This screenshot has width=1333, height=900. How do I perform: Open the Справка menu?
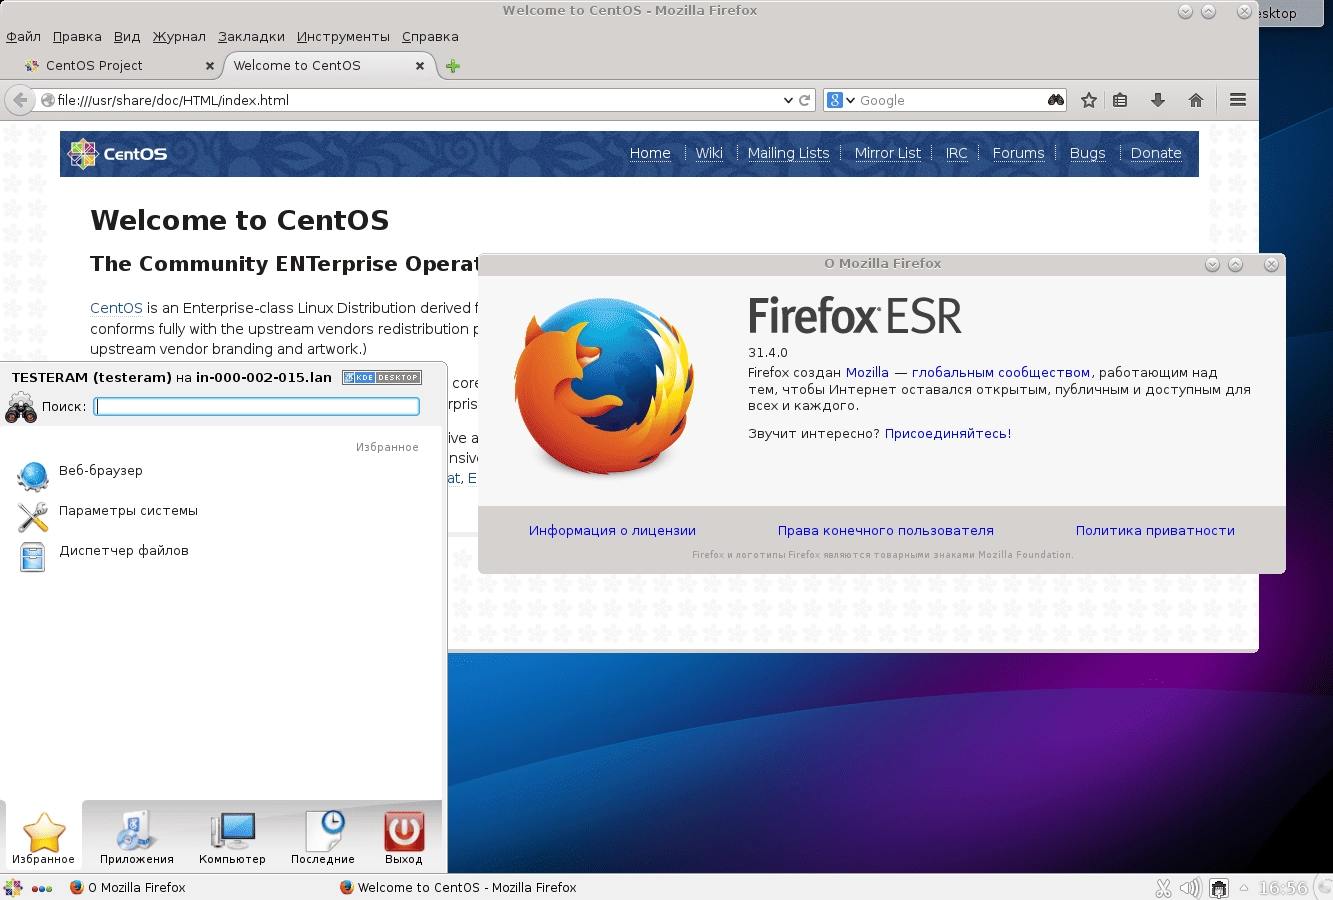tap(430, 36)
